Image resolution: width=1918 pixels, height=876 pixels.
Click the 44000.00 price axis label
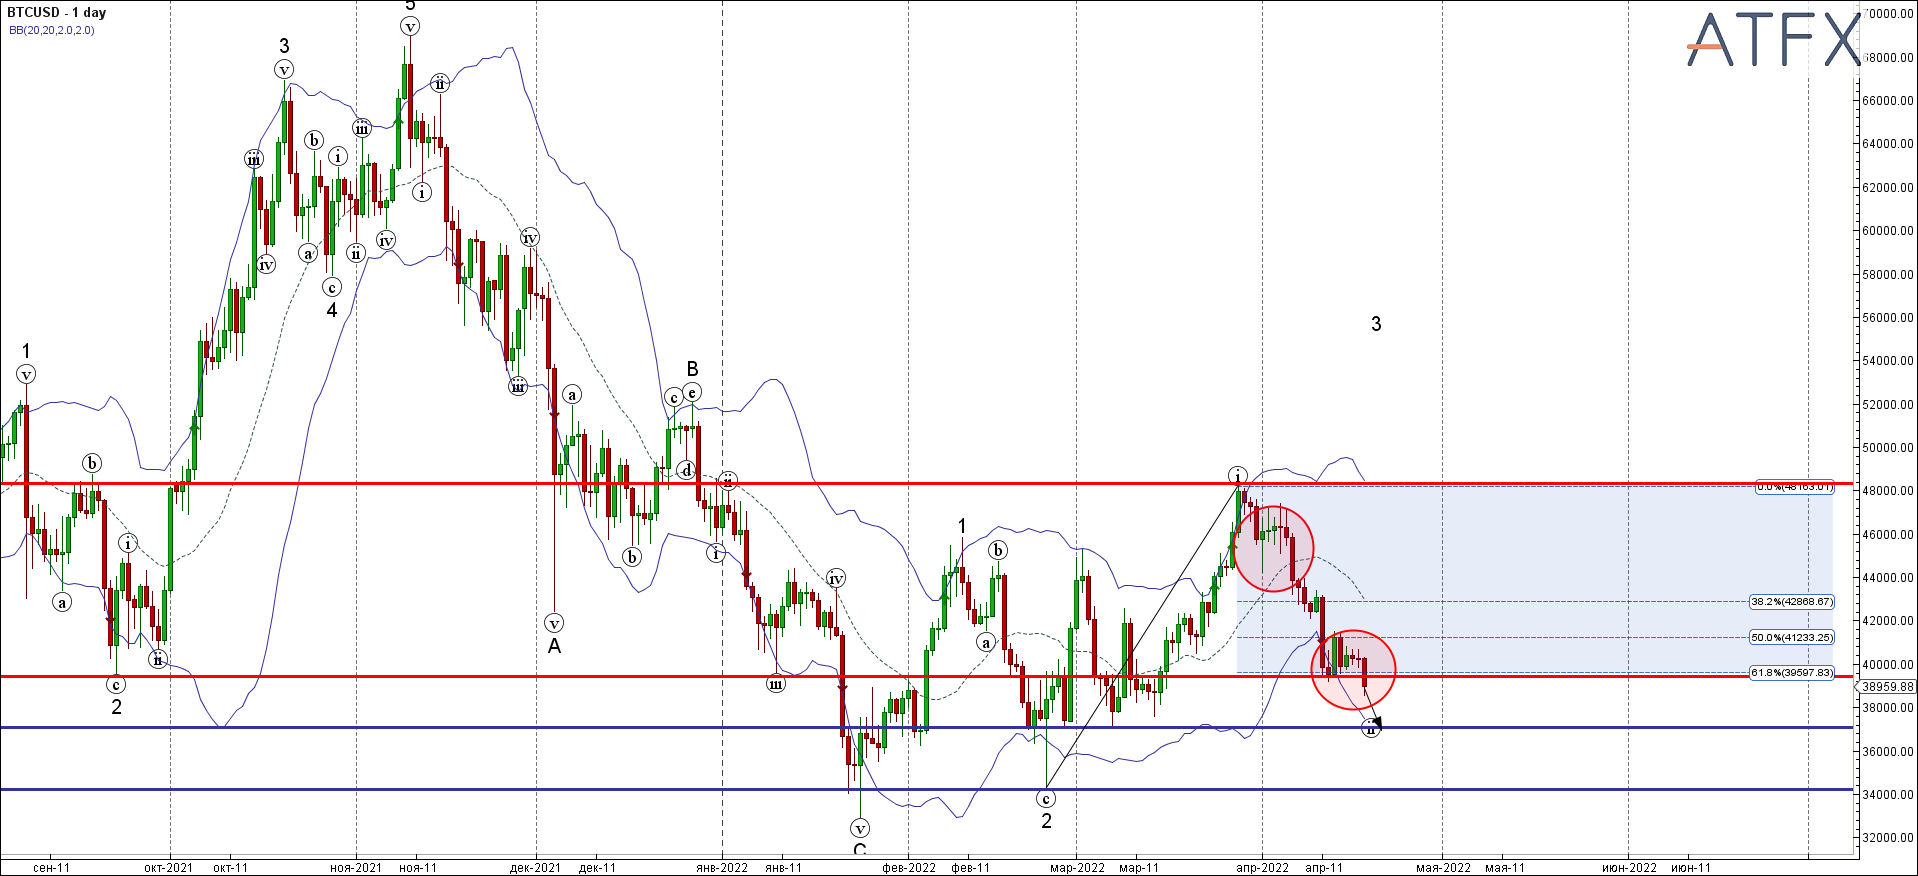coord(1889,578)
